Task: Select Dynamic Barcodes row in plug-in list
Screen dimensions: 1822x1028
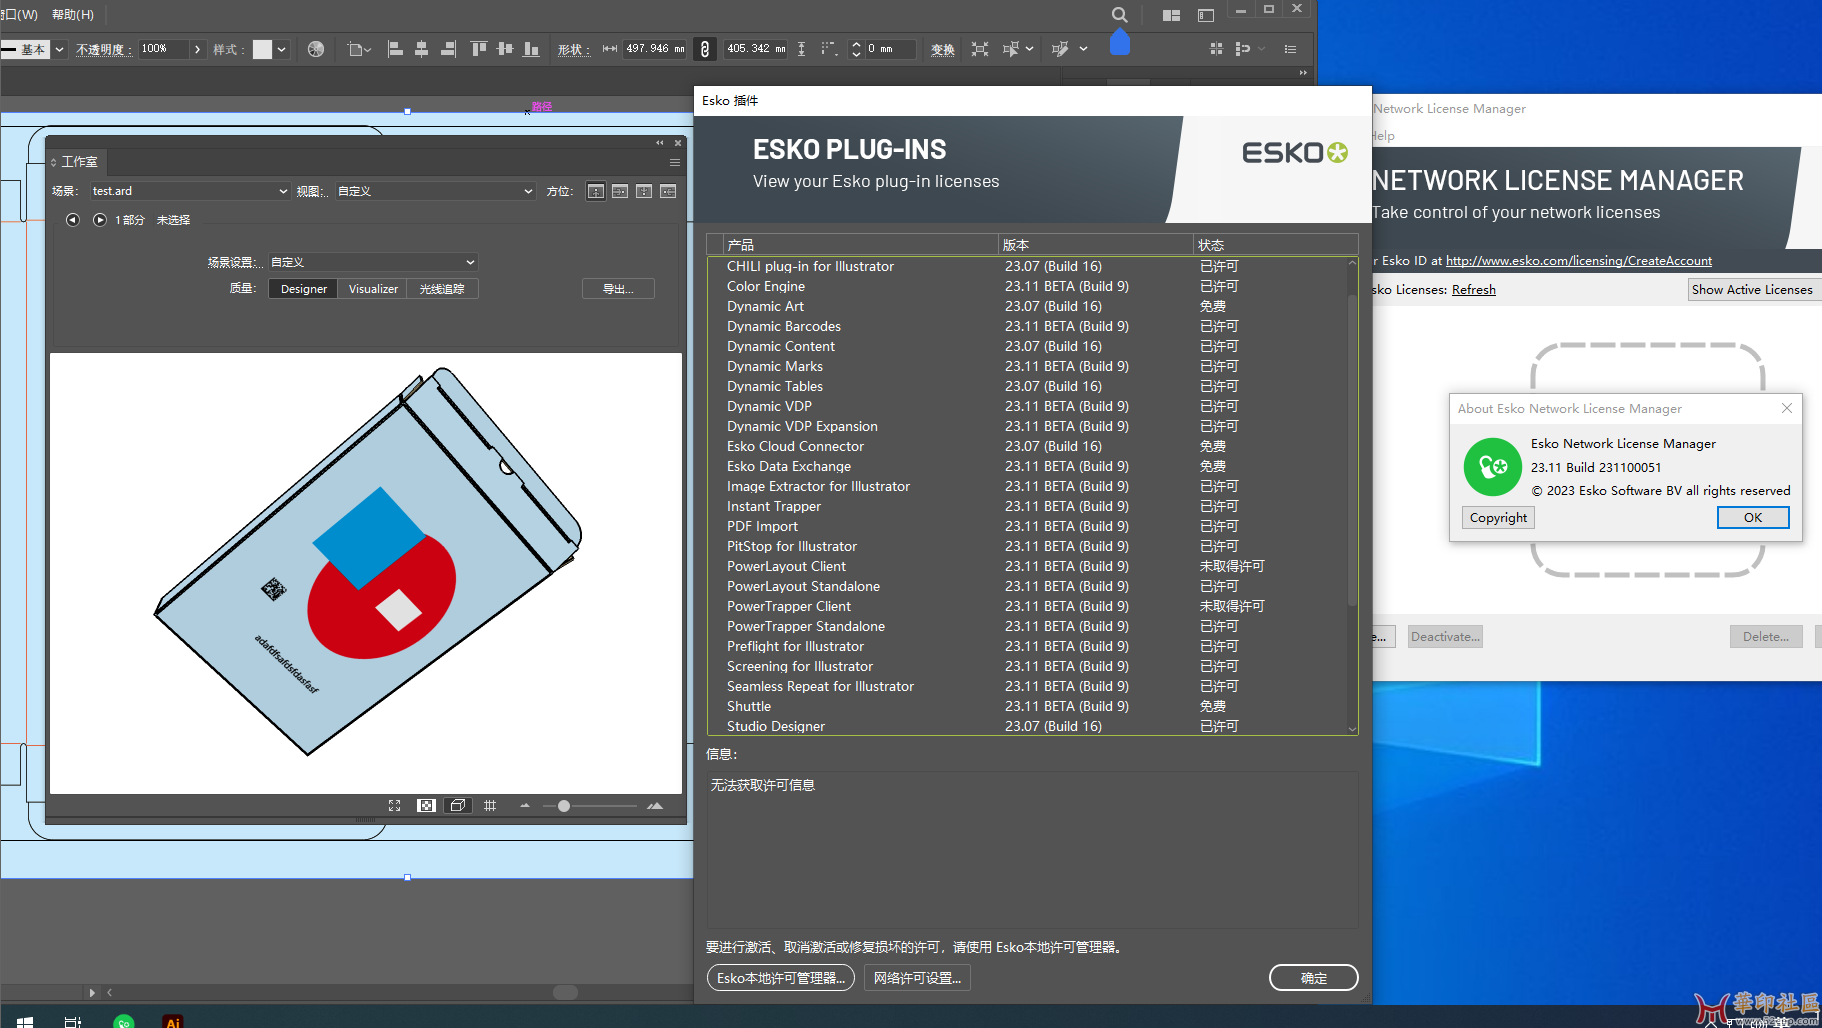Action: (x=1028, y=326)
